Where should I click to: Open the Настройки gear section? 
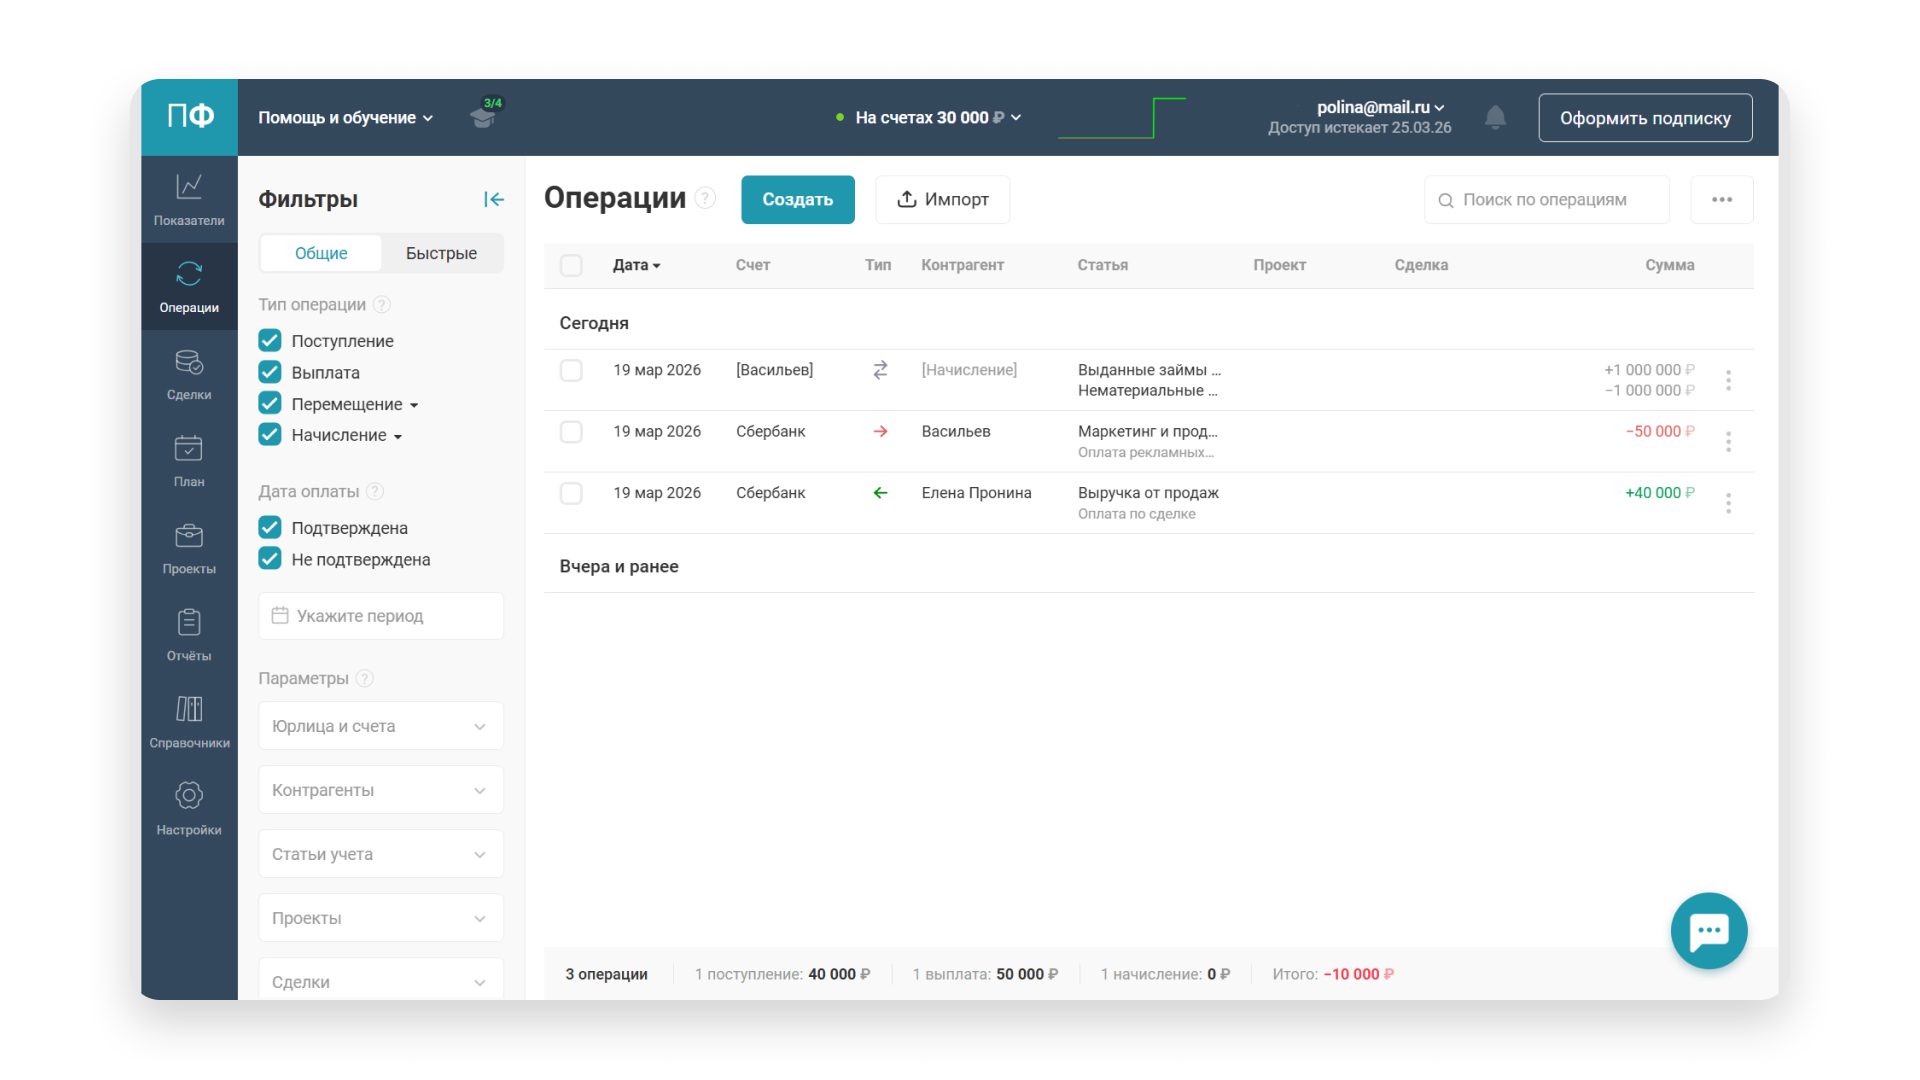[x=189, y=809]
